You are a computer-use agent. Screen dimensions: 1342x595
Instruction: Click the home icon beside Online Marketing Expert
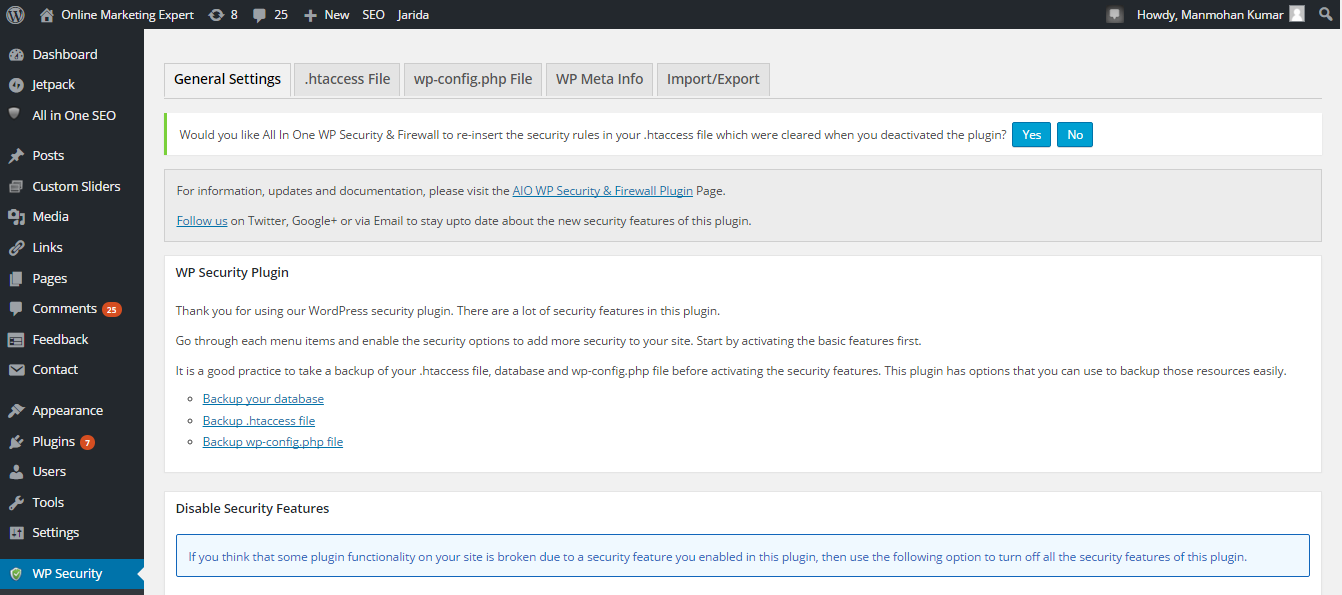pyautogui.click(x=47, y=15)
